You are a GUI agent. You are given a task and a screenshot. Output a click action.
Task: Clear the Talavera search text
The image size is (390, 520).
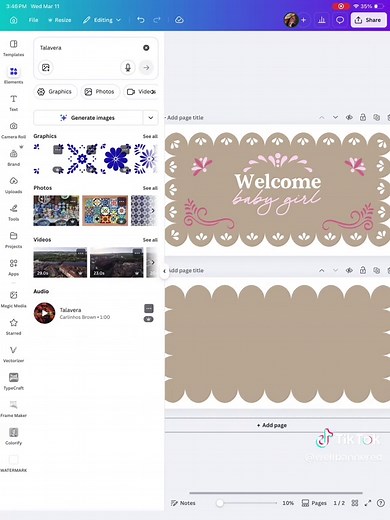pos(146,48)
